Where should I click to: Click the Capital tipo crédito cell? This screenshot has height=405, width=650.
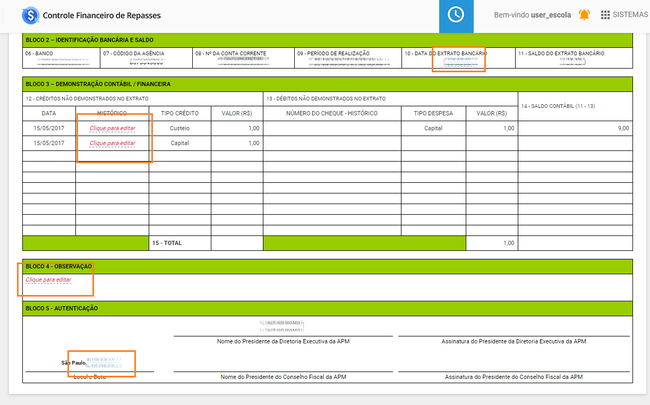click(x=180, y=143)
